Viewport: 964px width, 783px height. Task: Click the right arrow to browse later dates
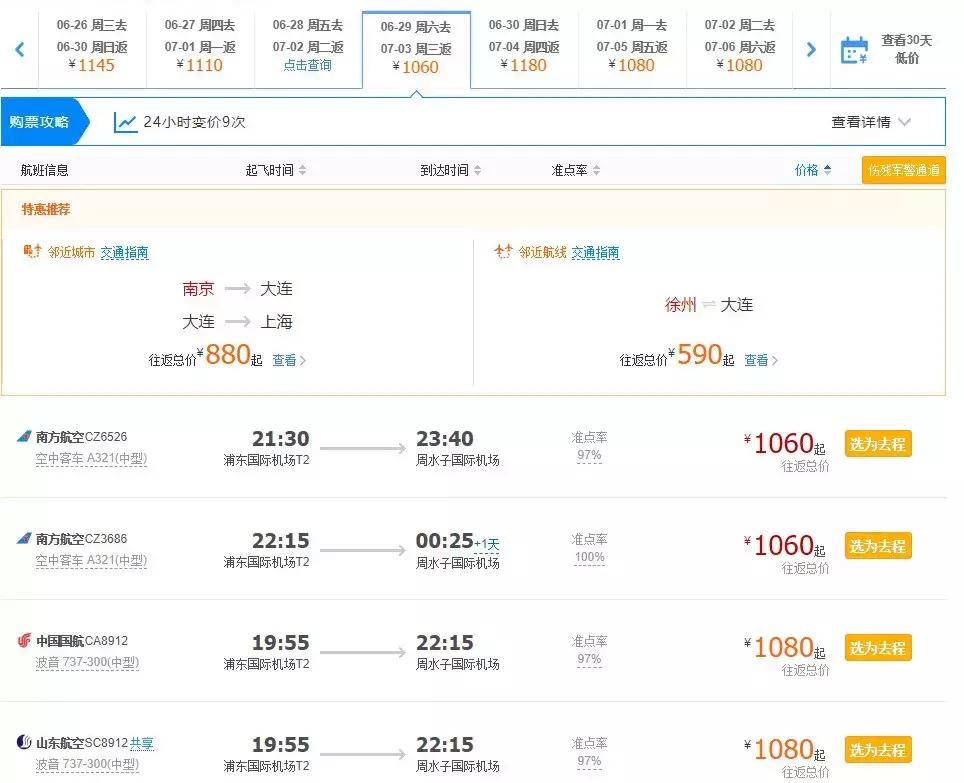(811, 47)
